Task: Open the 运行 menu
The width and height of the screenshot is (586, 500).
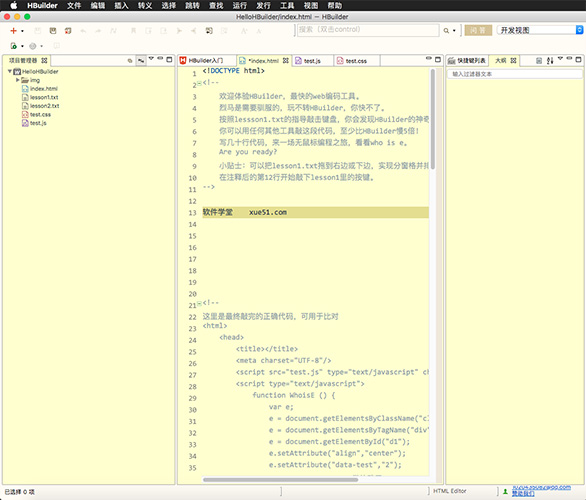Action: pyautogui.click(x=240, y=5)
